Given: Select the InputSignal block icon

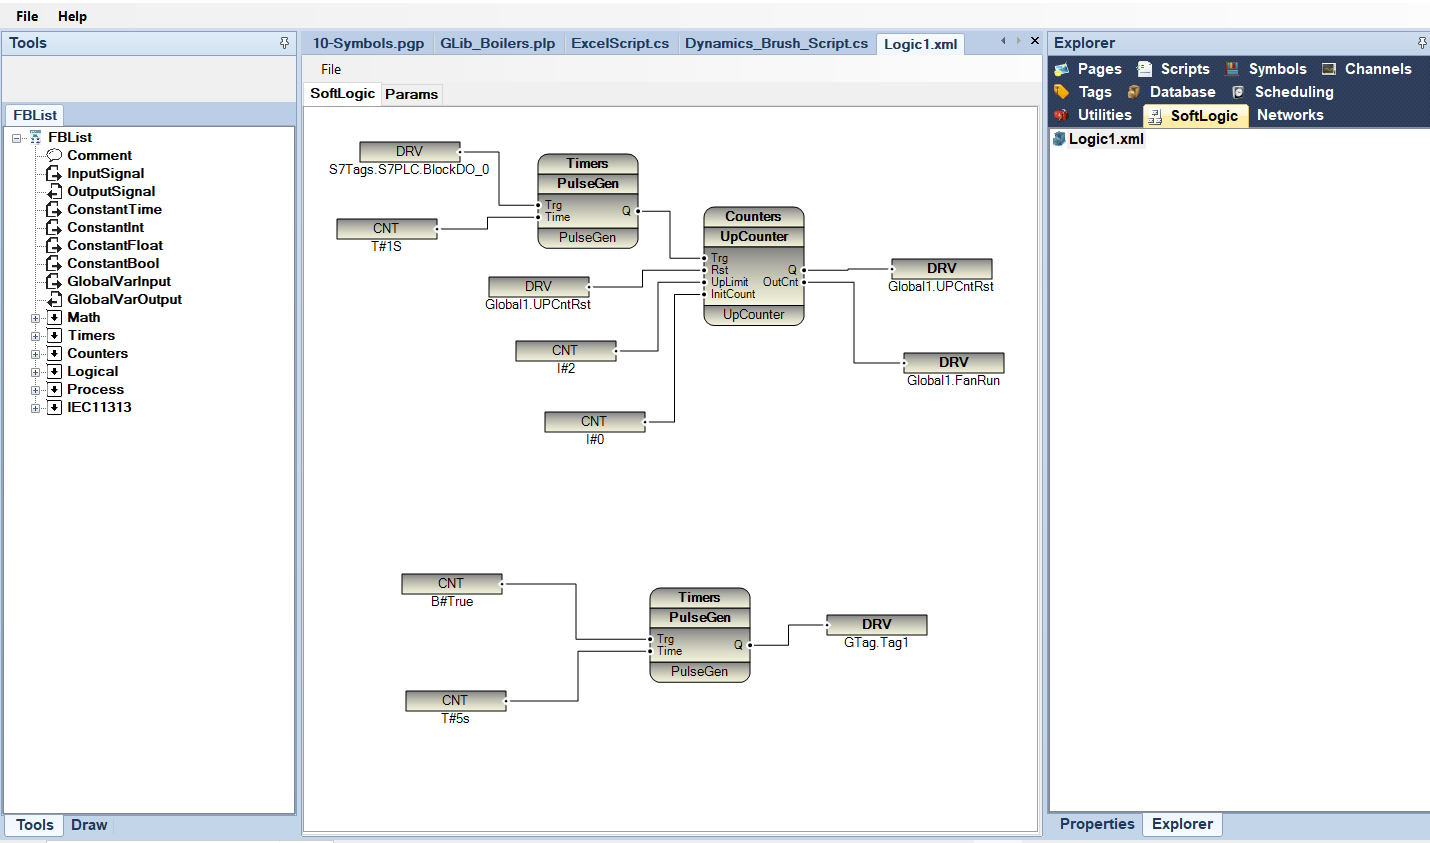Looking at the screenshot, I should click(55, 173).
